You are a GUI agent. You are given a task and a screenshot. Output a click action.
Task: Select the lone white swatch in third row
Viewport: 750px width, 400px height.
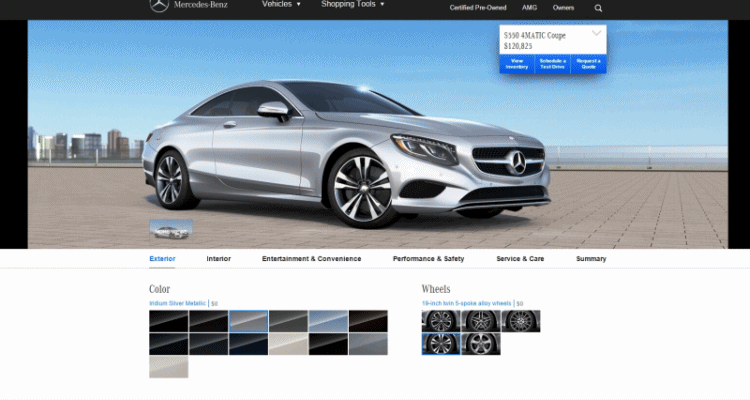point(169,367)
